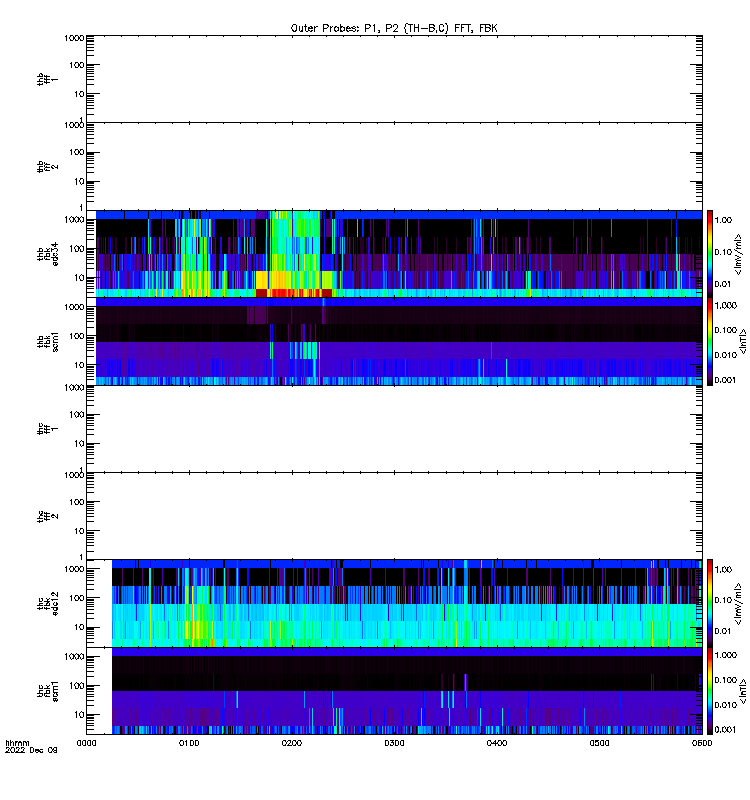
Task: Click the "2022 Dec 09" date label
Action: 31,750
